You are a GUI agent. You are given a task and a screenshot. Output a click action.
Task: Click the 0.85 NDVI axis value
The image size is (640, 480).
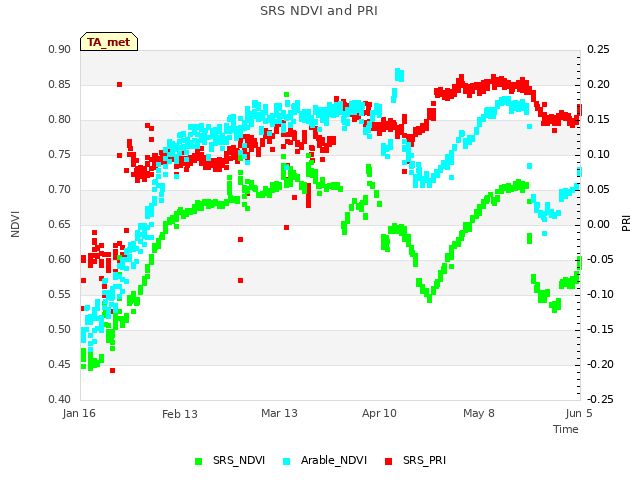click(60, 84)
